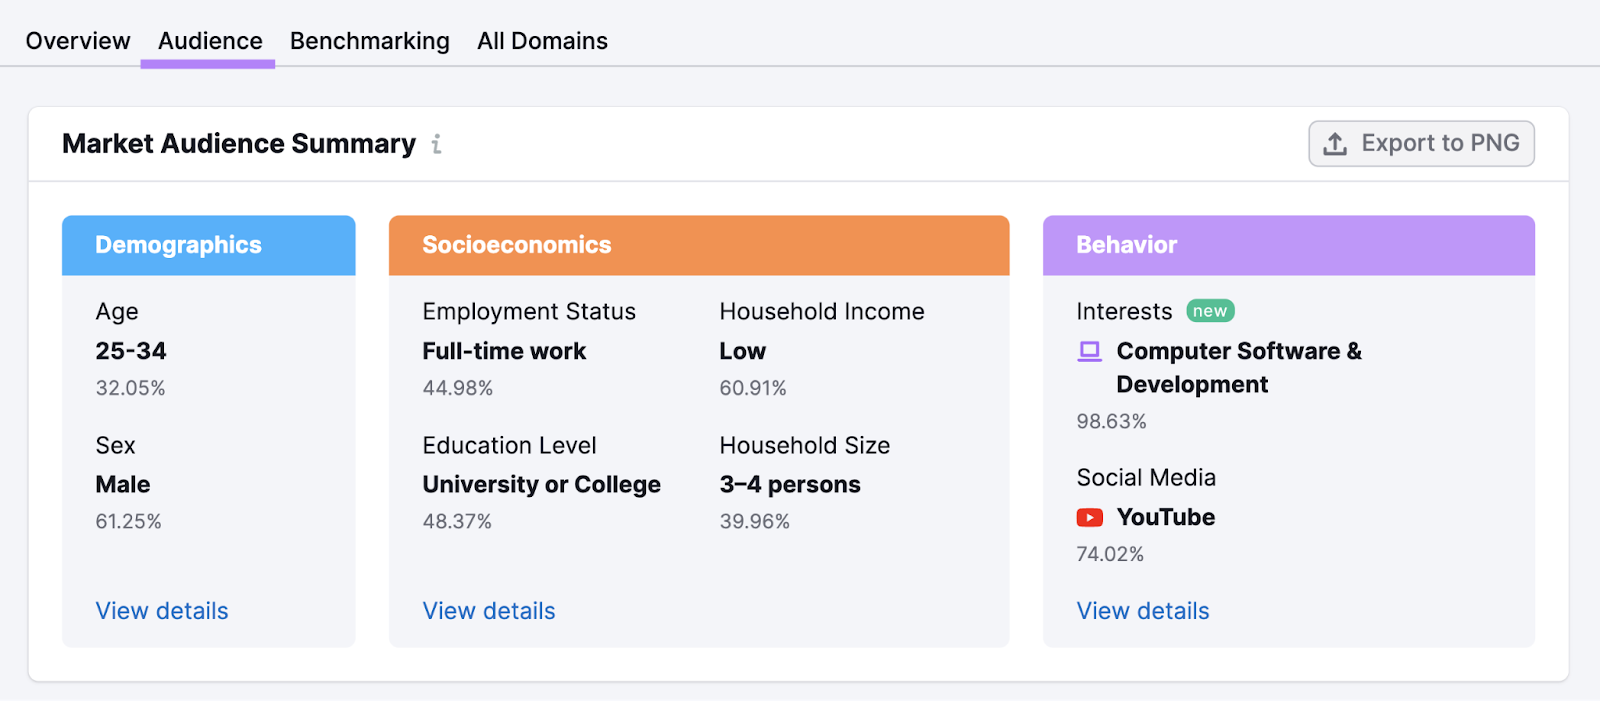Click the 32.05% age percentage
The width and height of the screenshot is (1600, 701).
coord(131,388)
